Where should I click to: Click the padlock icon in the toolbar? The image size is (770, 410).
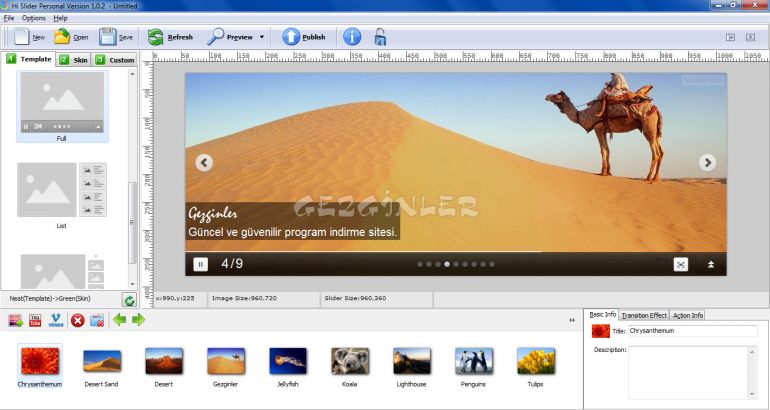point(380,37)
